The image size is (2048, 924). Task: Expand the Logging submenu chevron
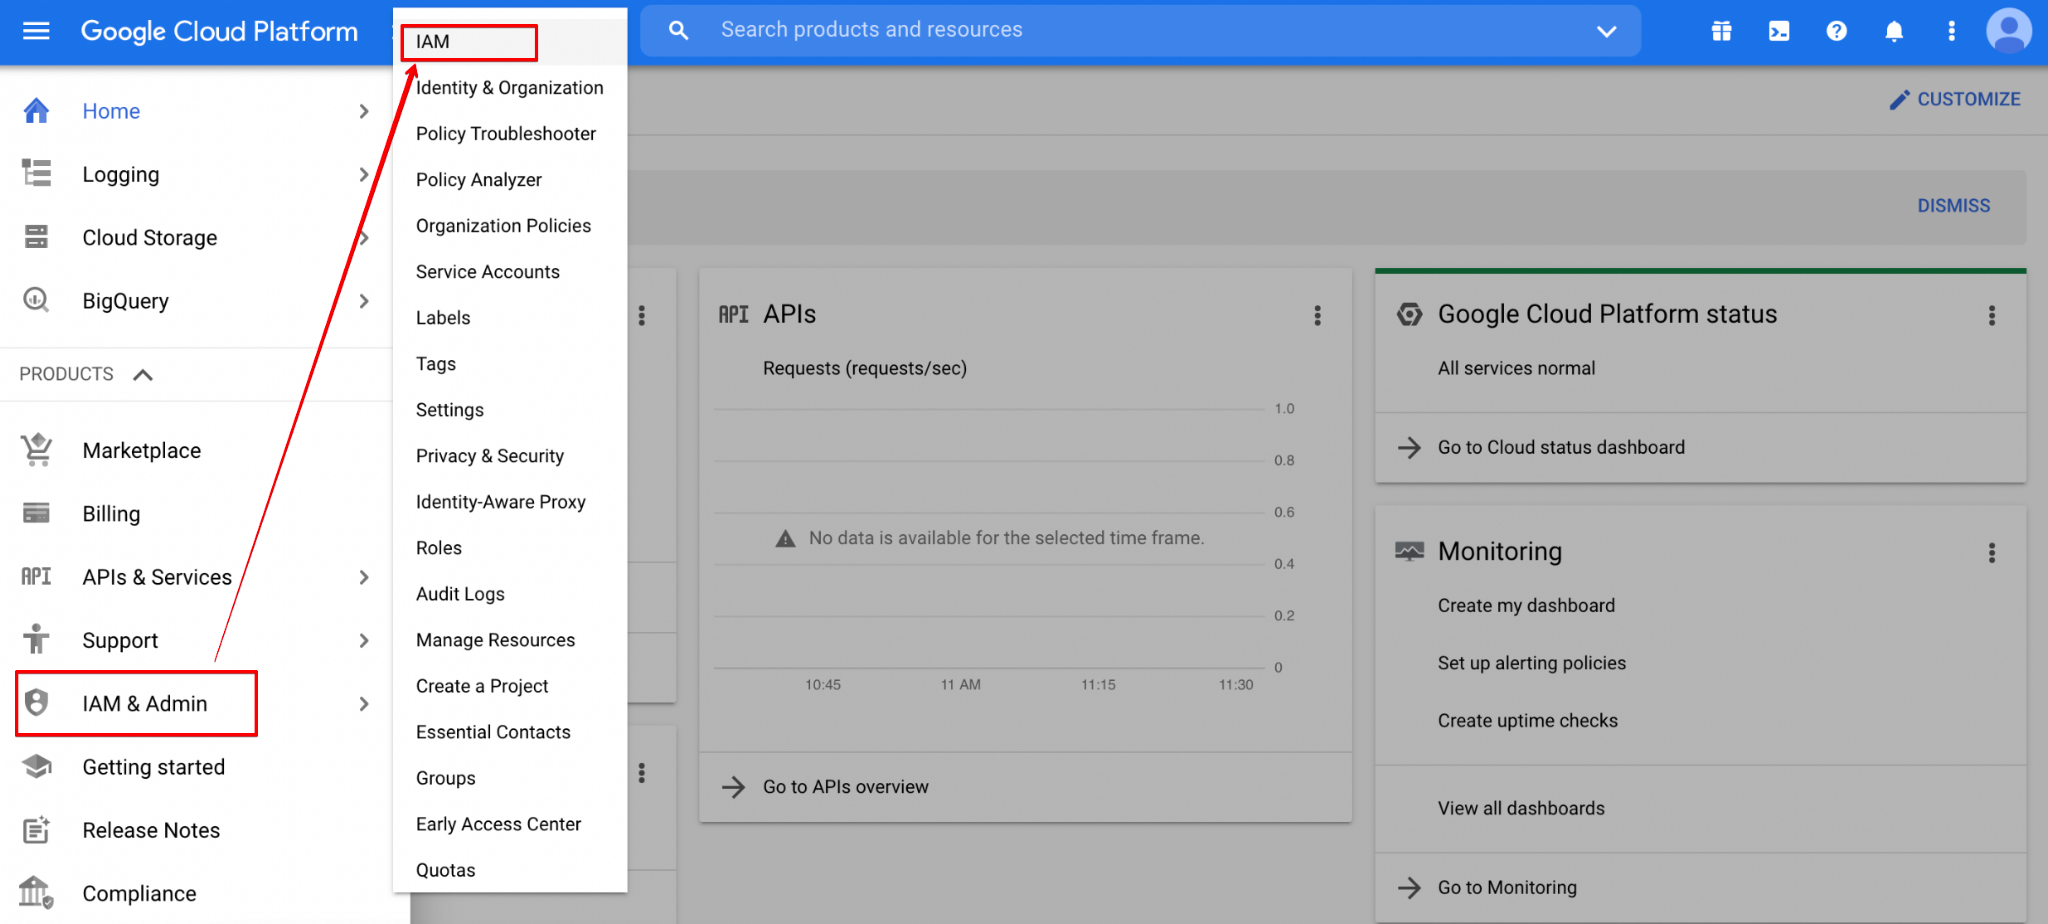pyautogui.click(x=364, y=174)
